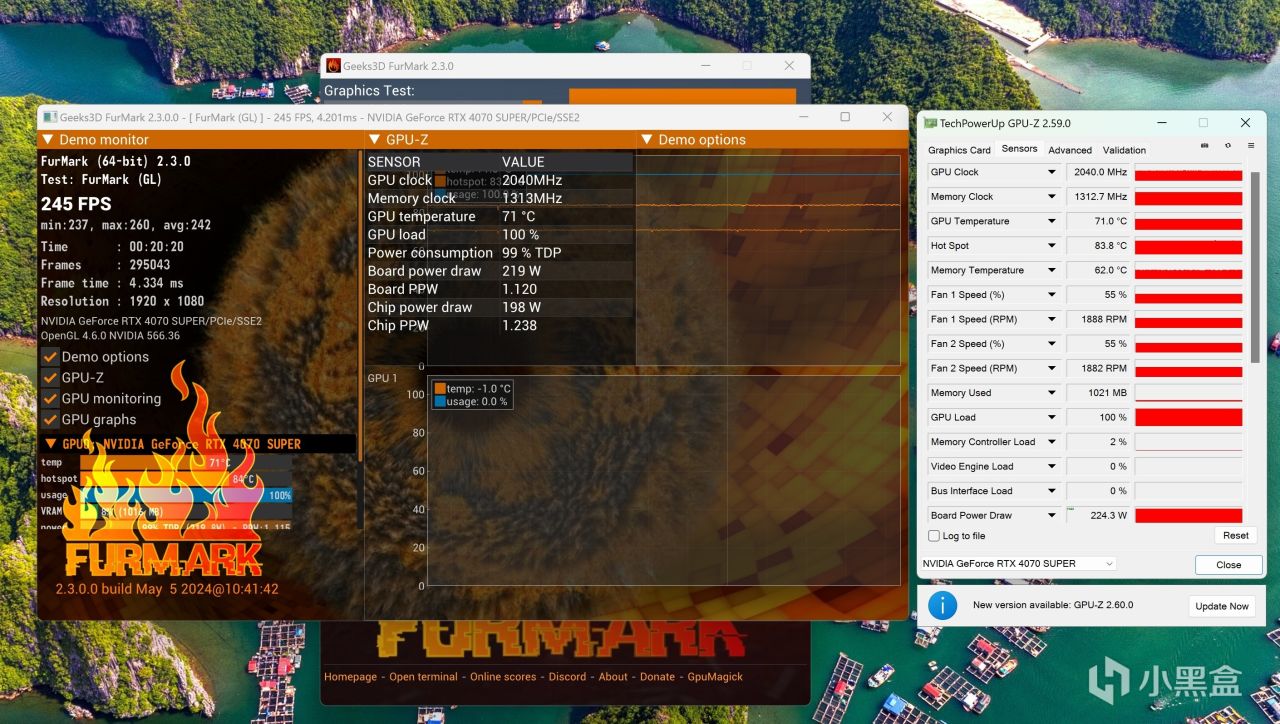This screenshot has width=1280, height=724.
Task: Open the Memory Controller Load dropdown
Action: tap(1051, 442)
